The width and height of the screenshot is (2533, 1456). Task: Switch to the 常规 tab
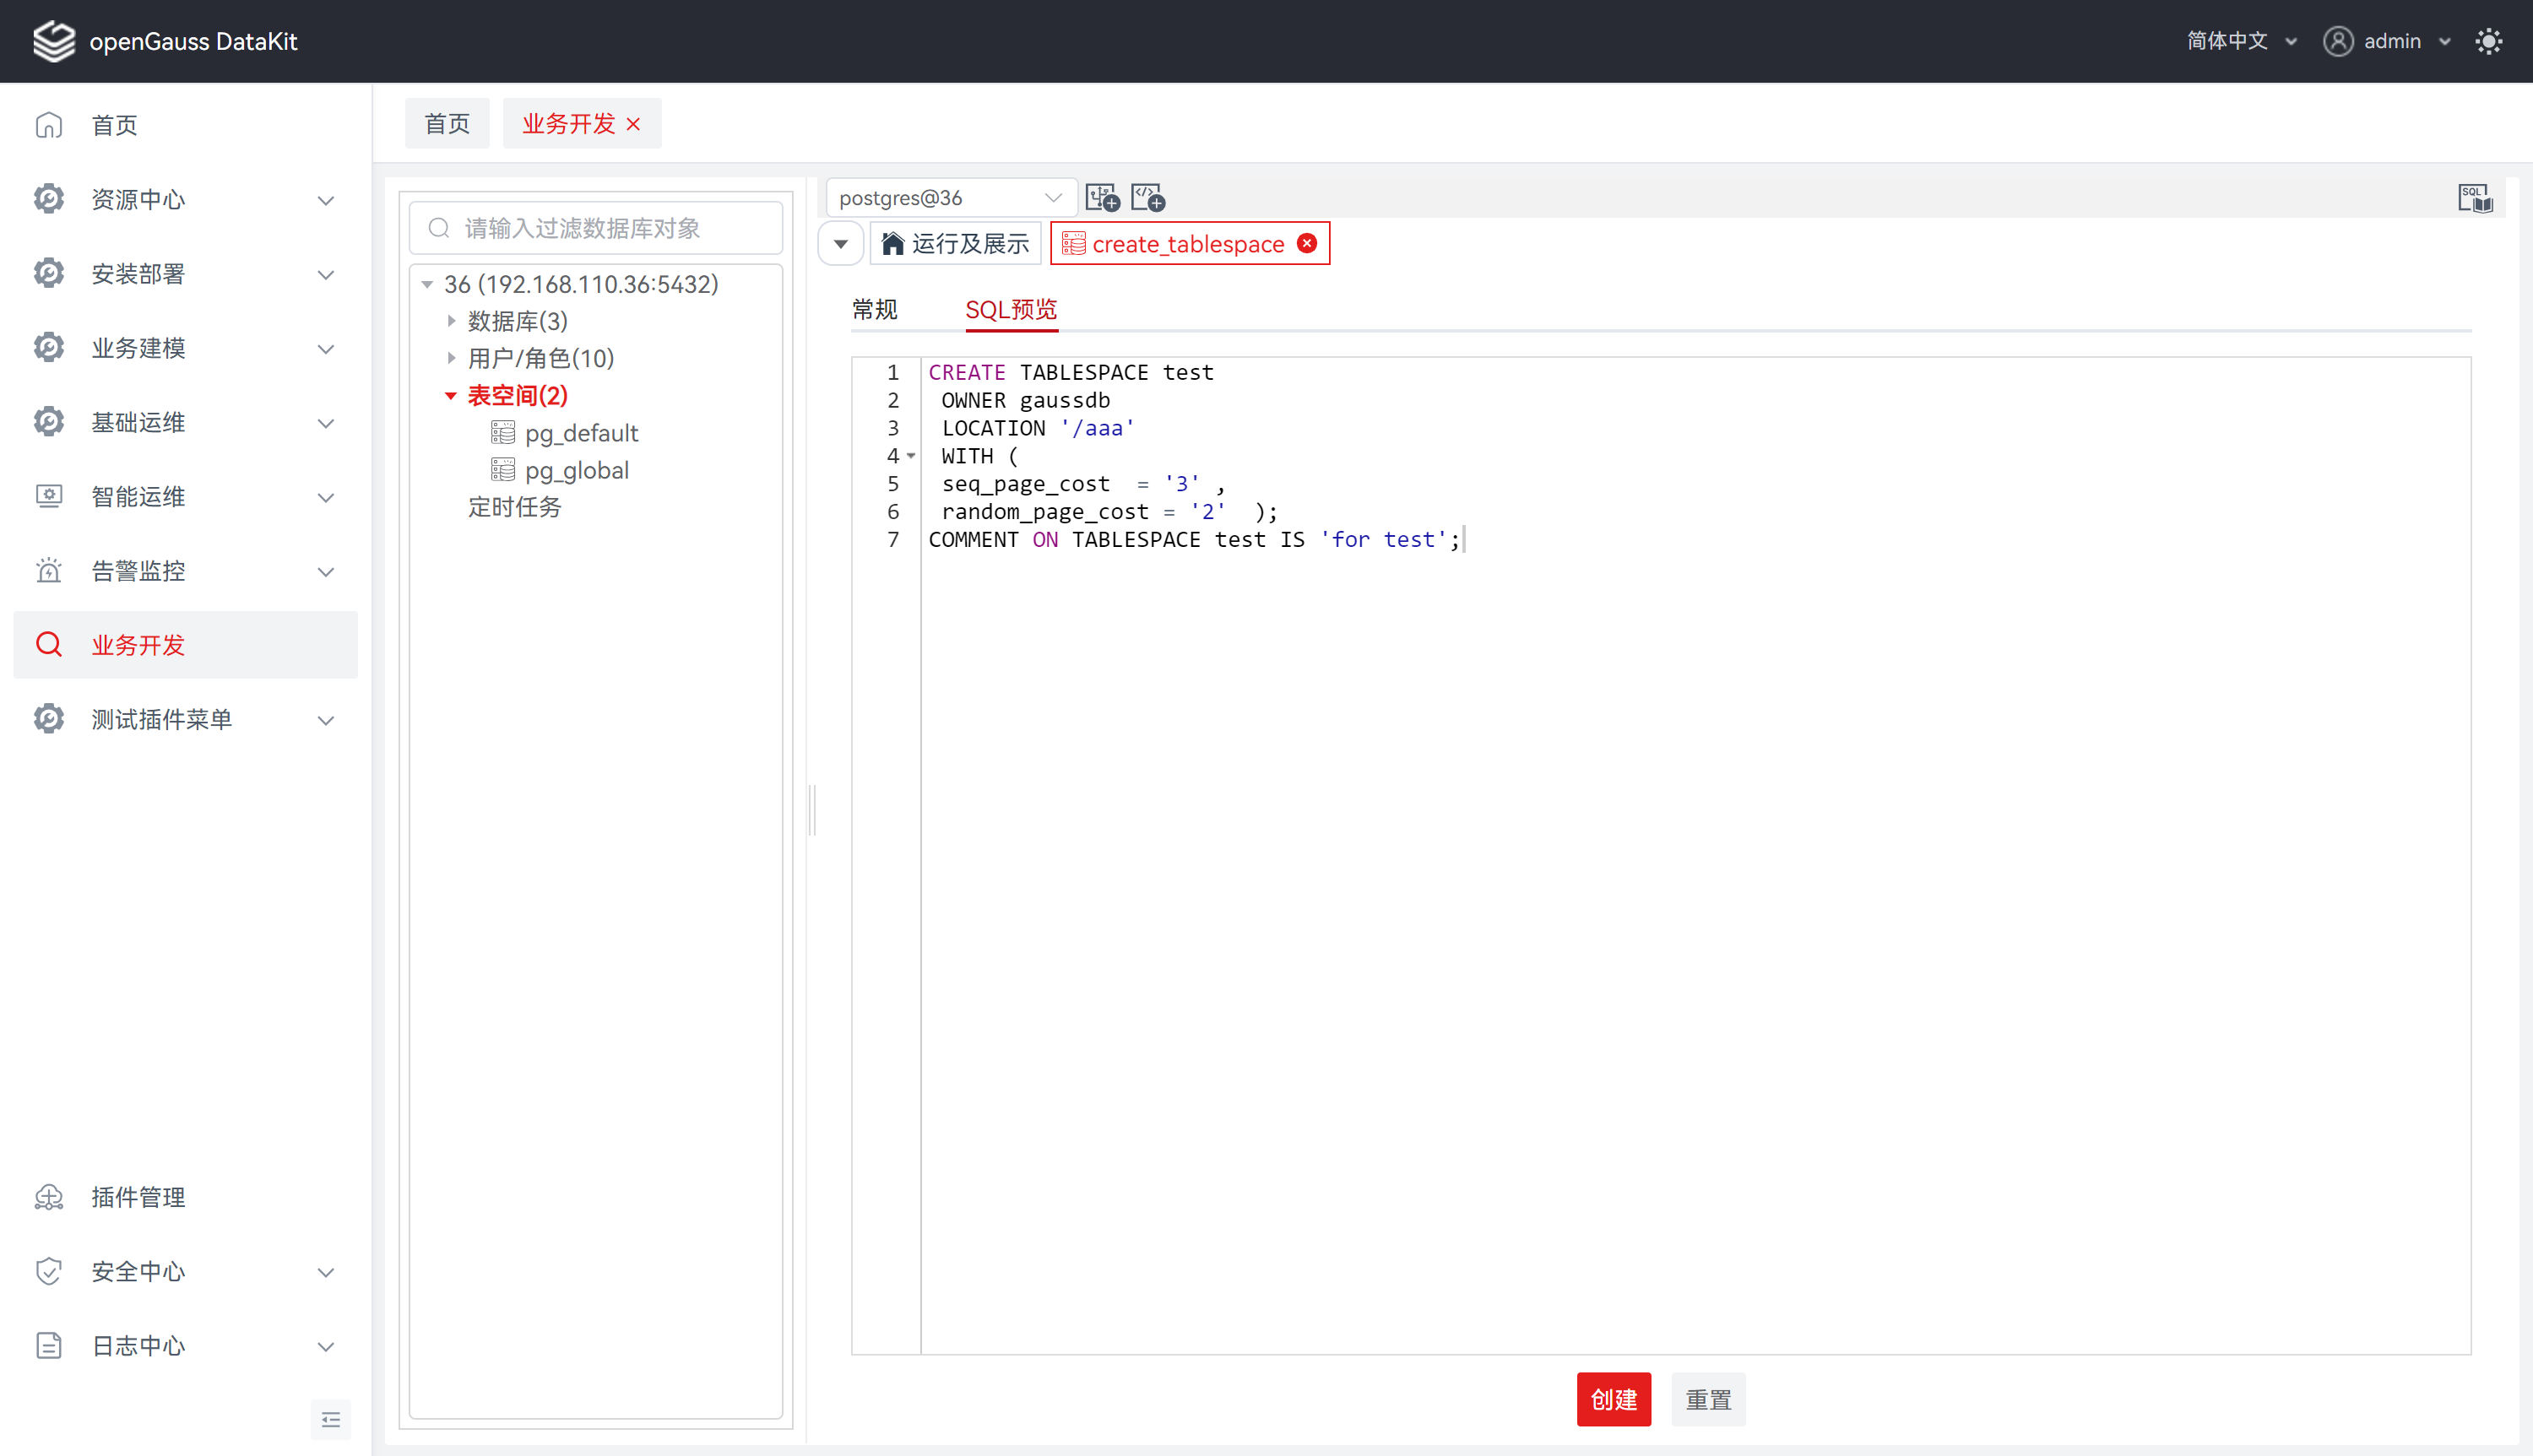(x=875, y=309)
